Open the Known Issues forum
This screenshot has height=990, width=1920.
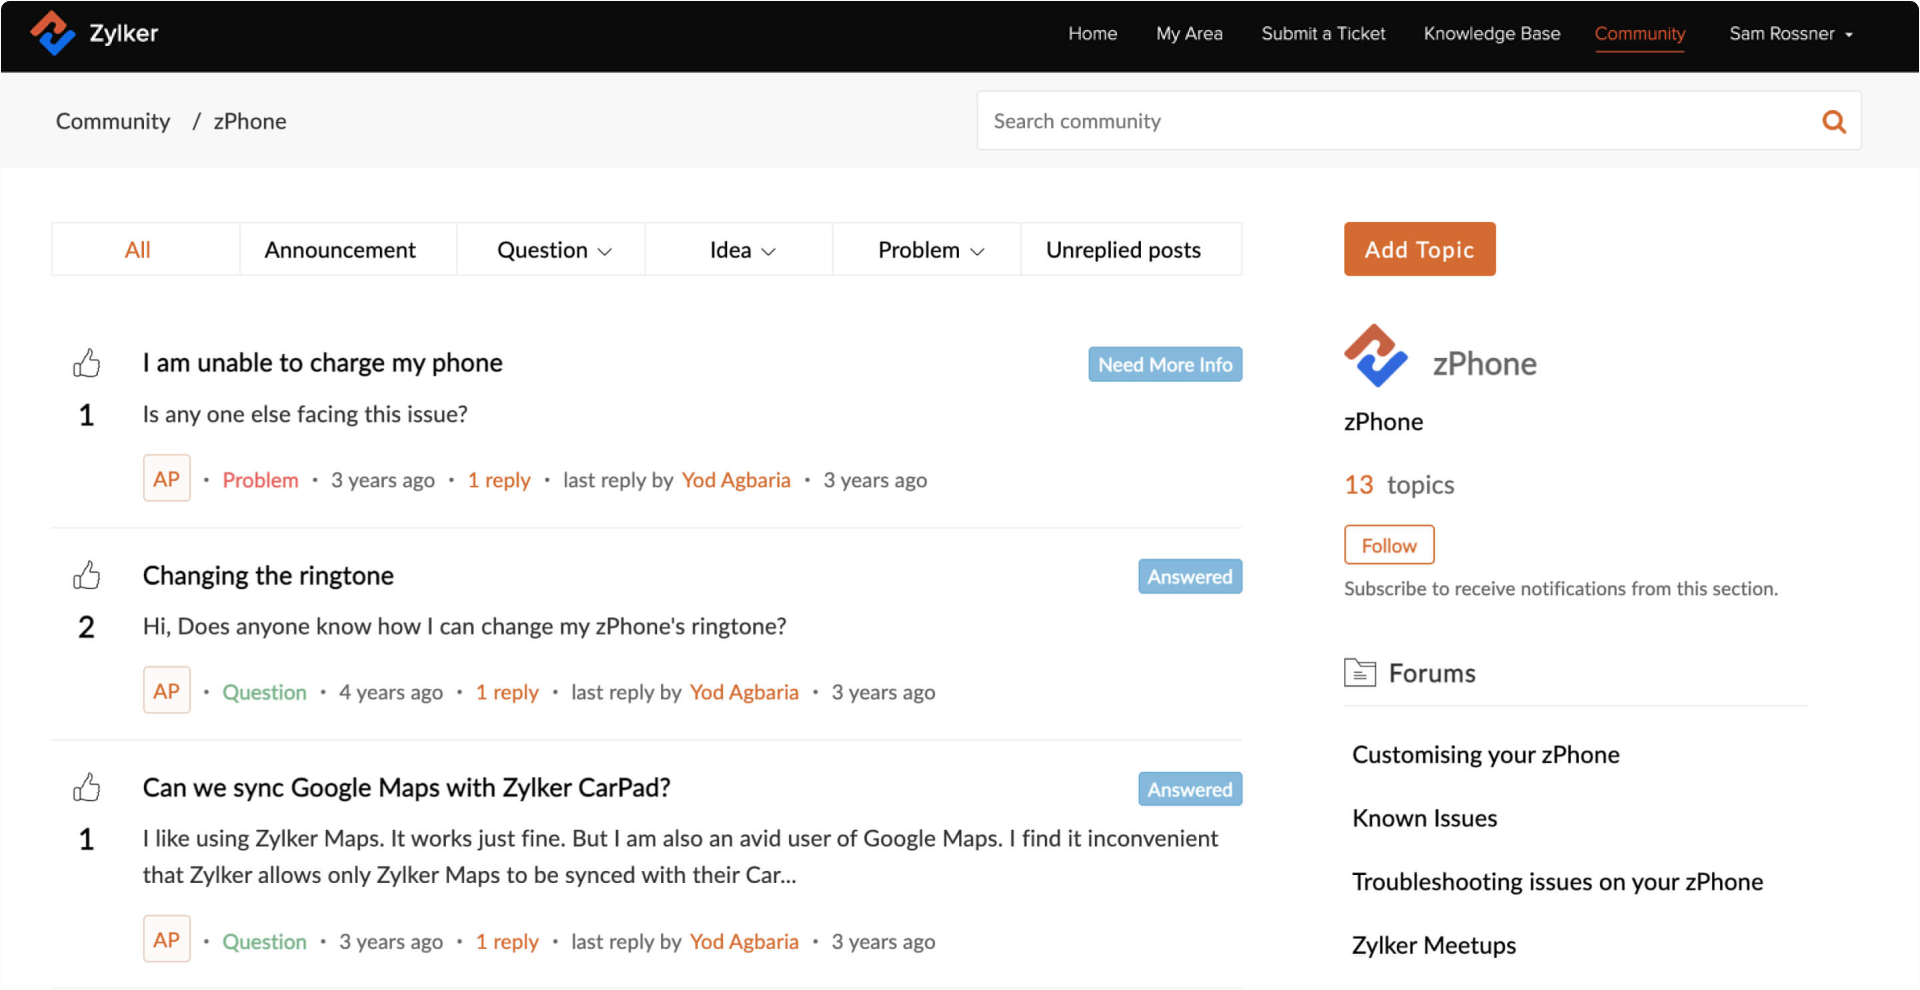point(1424,818)
